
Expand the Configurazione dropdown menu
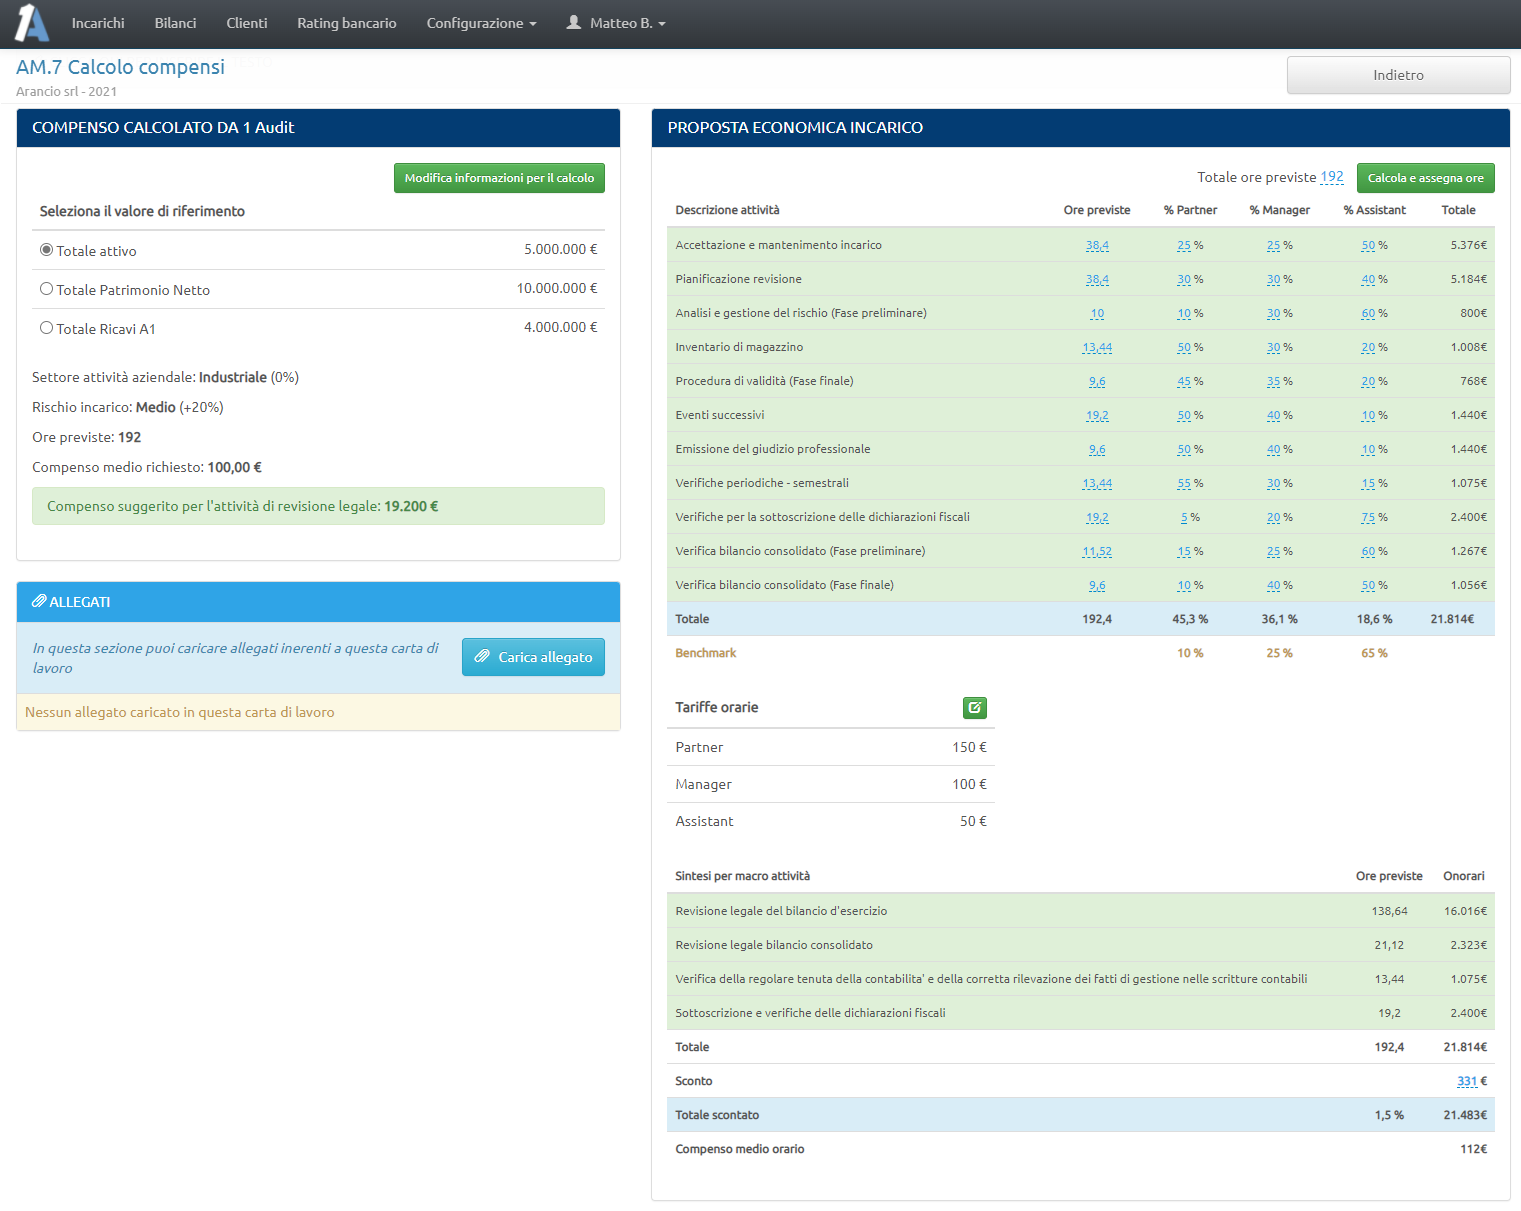click(x=481, y=23)
